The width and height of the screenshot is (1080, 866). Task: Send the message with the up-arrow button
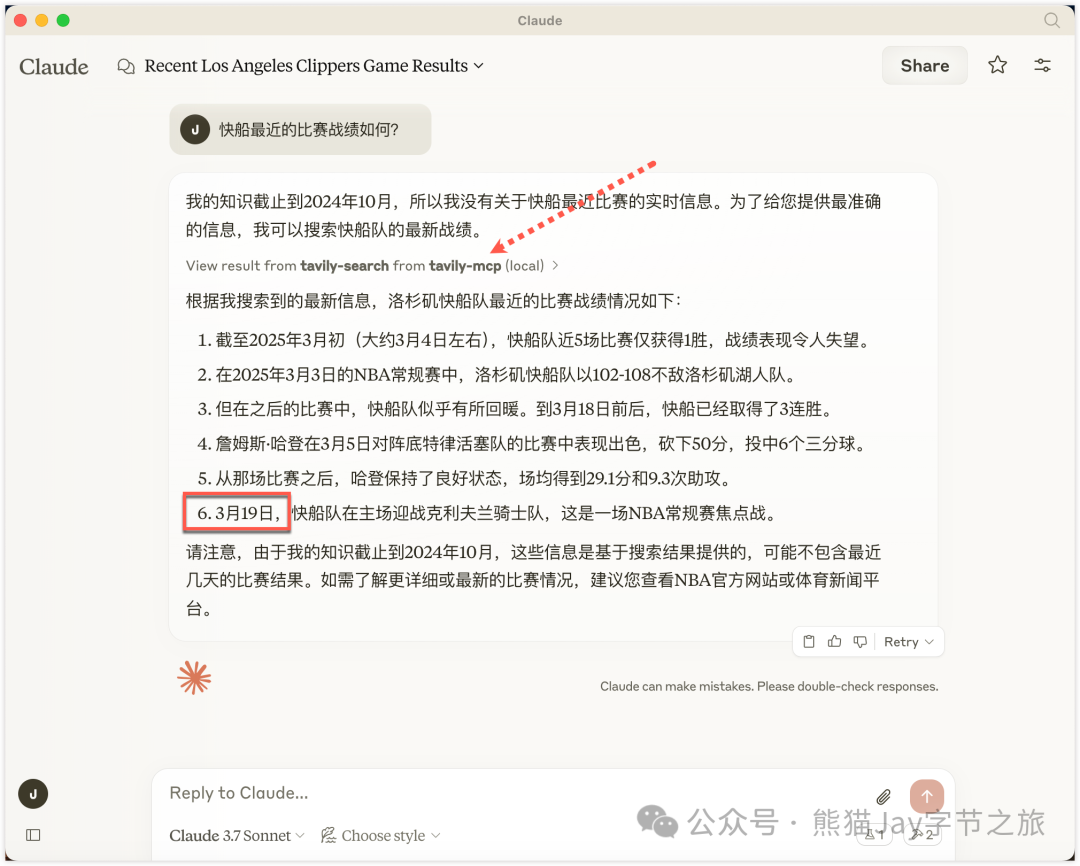tap(926, 796)
